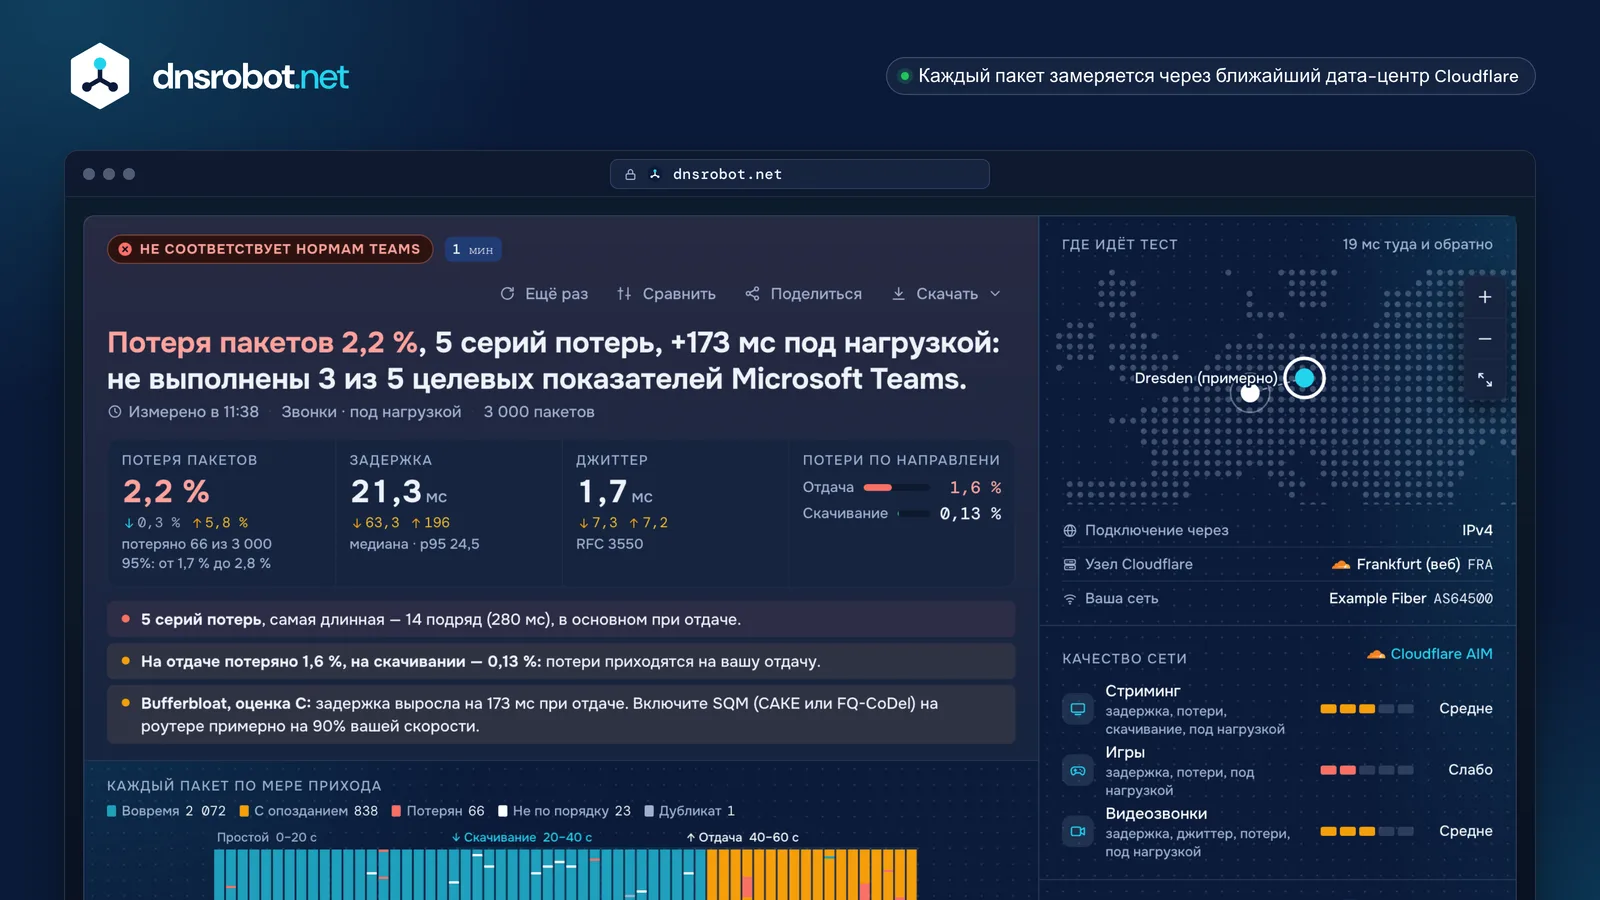Toggle the Не по порядку legend item

[564, 811]
